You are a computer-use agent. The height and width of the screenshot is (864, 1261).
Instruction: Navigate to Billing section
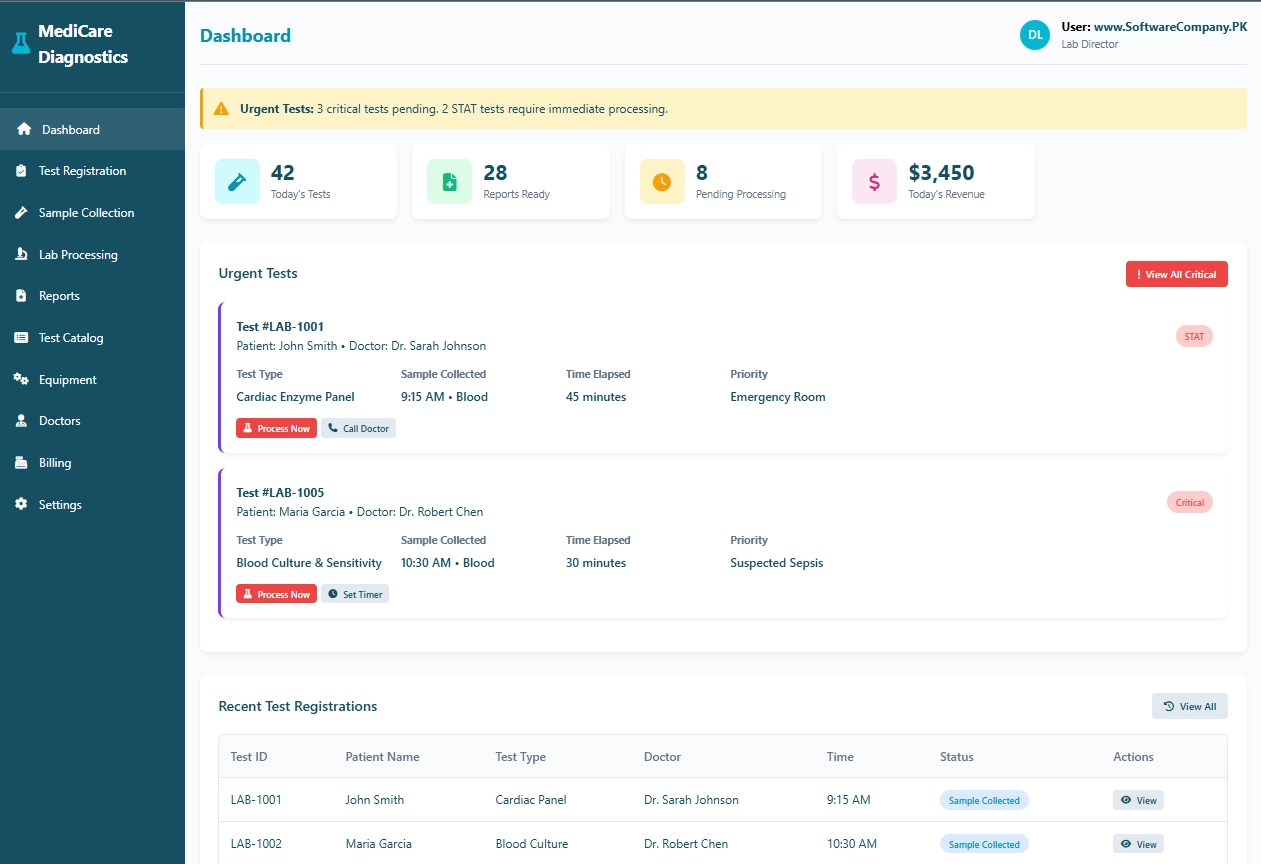(55, 463)
